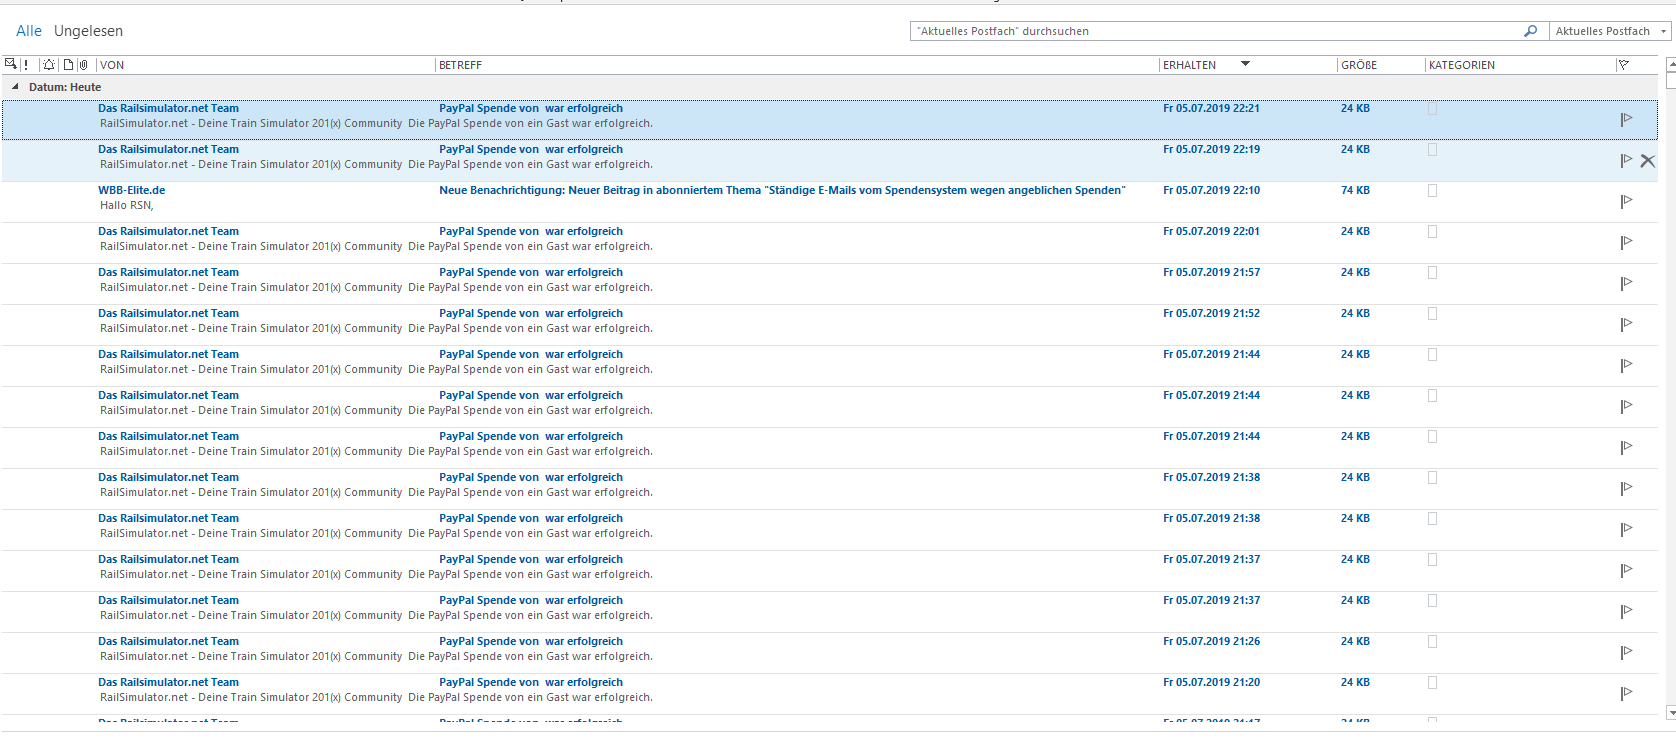1676x743 pixels.
Task: Sort by the ERHALTEN column label
Action: [1189, 65]
